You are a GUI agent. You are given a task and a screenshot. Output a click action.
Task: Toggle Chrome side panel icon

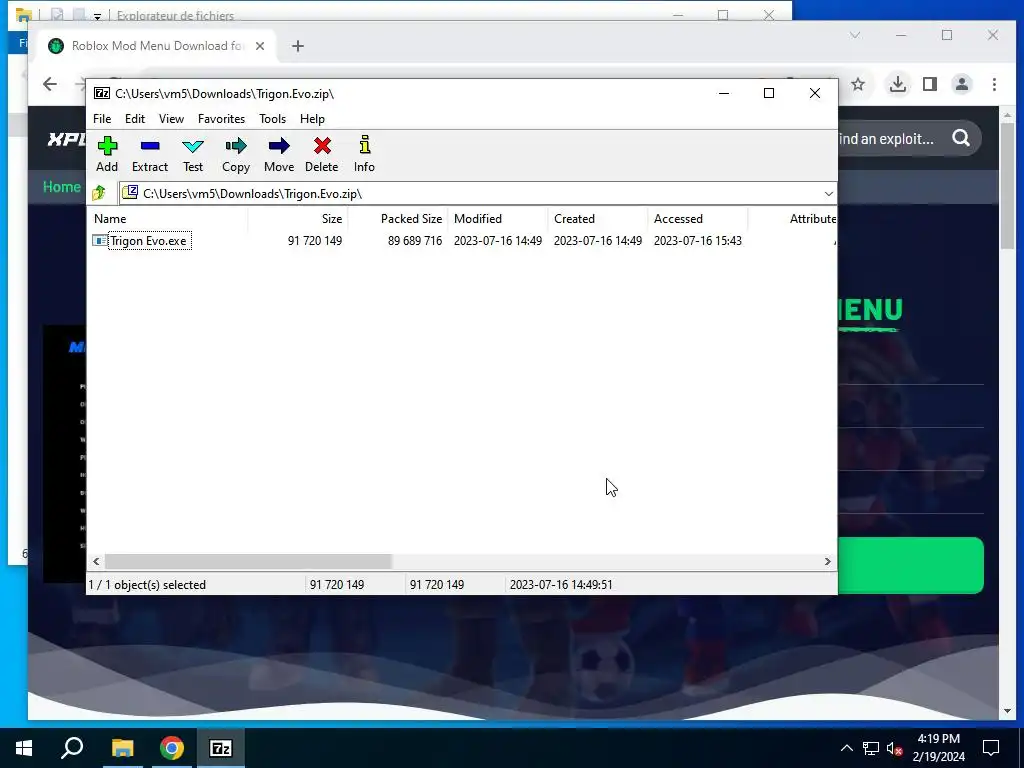tap(930, 84)
